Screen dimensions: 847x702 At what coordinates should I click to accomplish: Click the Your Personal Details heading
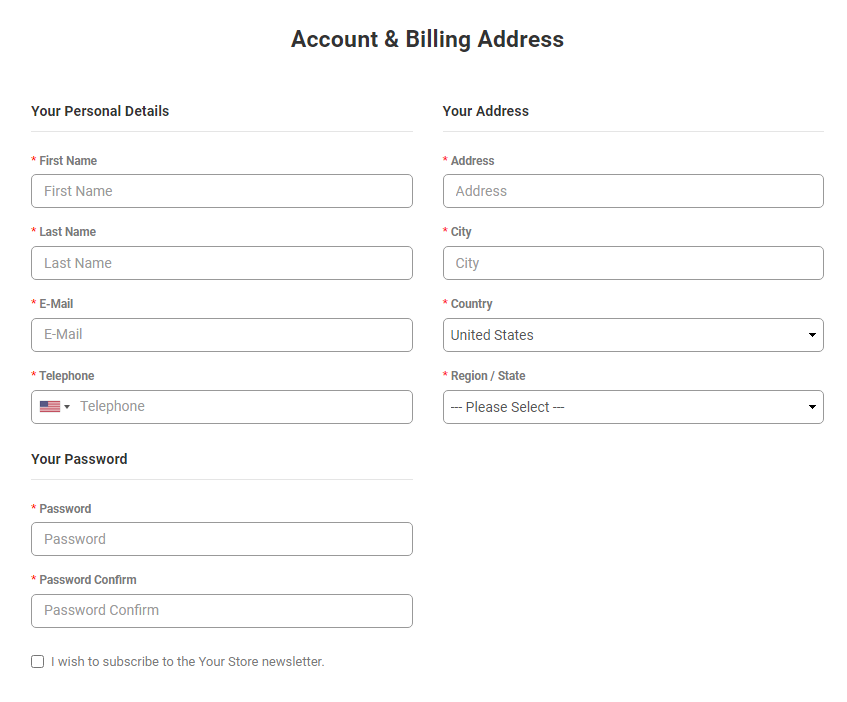click(x=100, y=111)
